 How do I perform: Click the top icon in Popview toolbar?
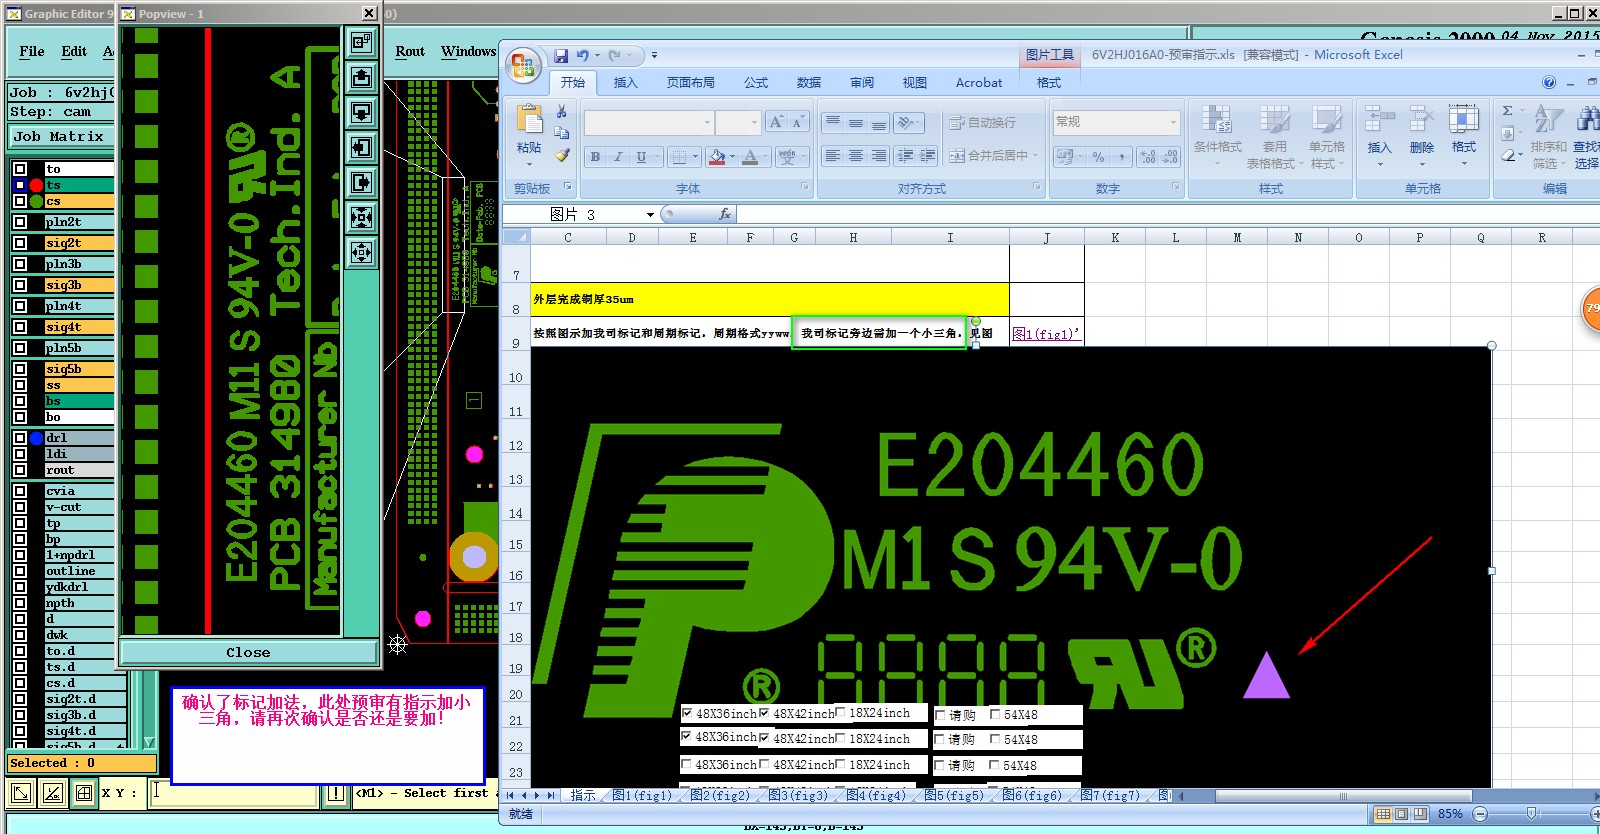click(x=361, y=43)
